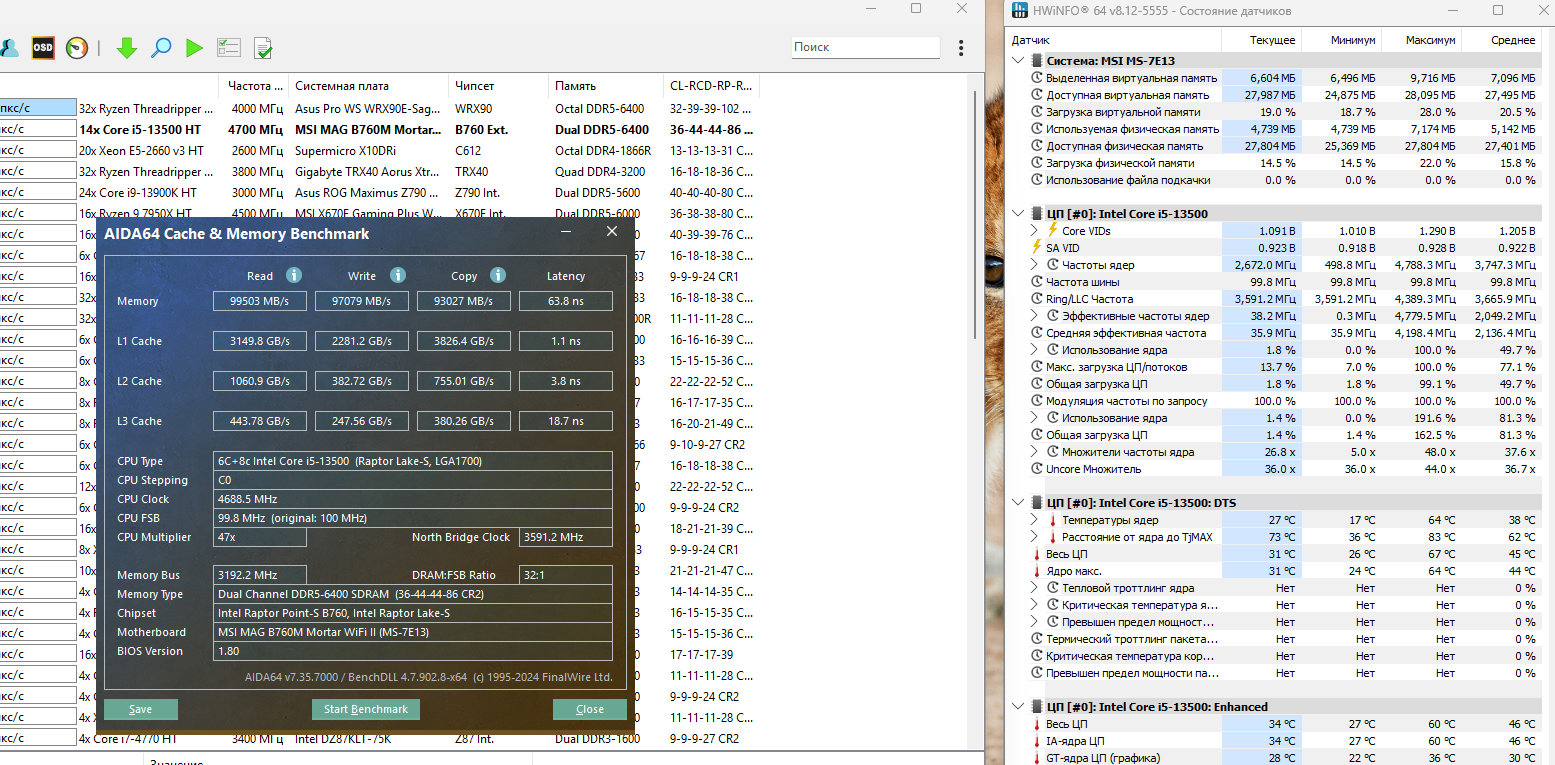
Task: Select the Общая загрузка ЦП 1.8 % row
Action: 1275,384
